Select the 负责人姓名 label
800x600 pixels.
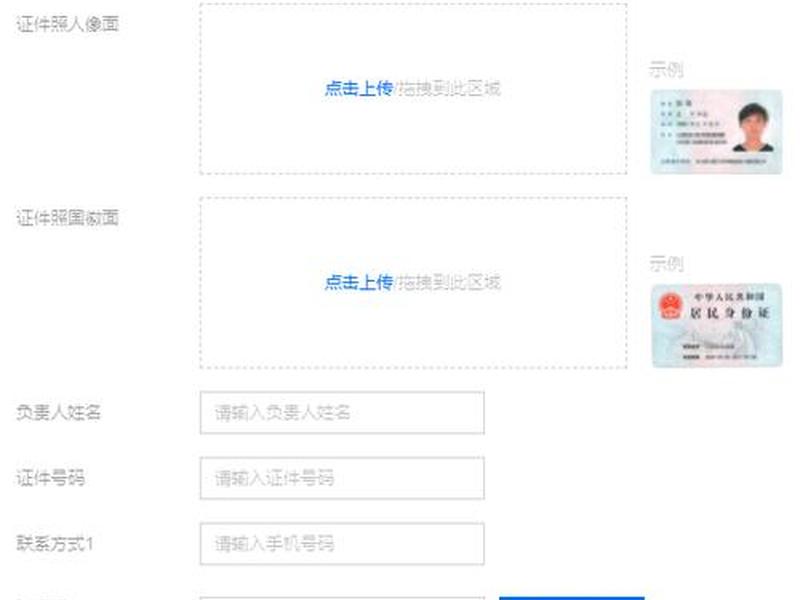click(x=59, y=412)
